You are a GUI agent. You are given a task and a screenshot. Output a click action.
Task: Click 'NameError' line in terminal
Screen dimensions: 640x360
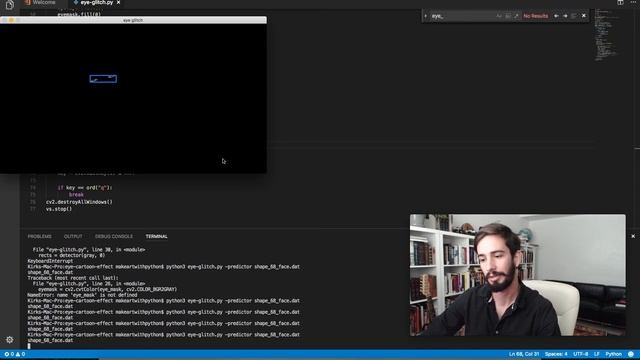pyautogui.click(x=82, y=295)
